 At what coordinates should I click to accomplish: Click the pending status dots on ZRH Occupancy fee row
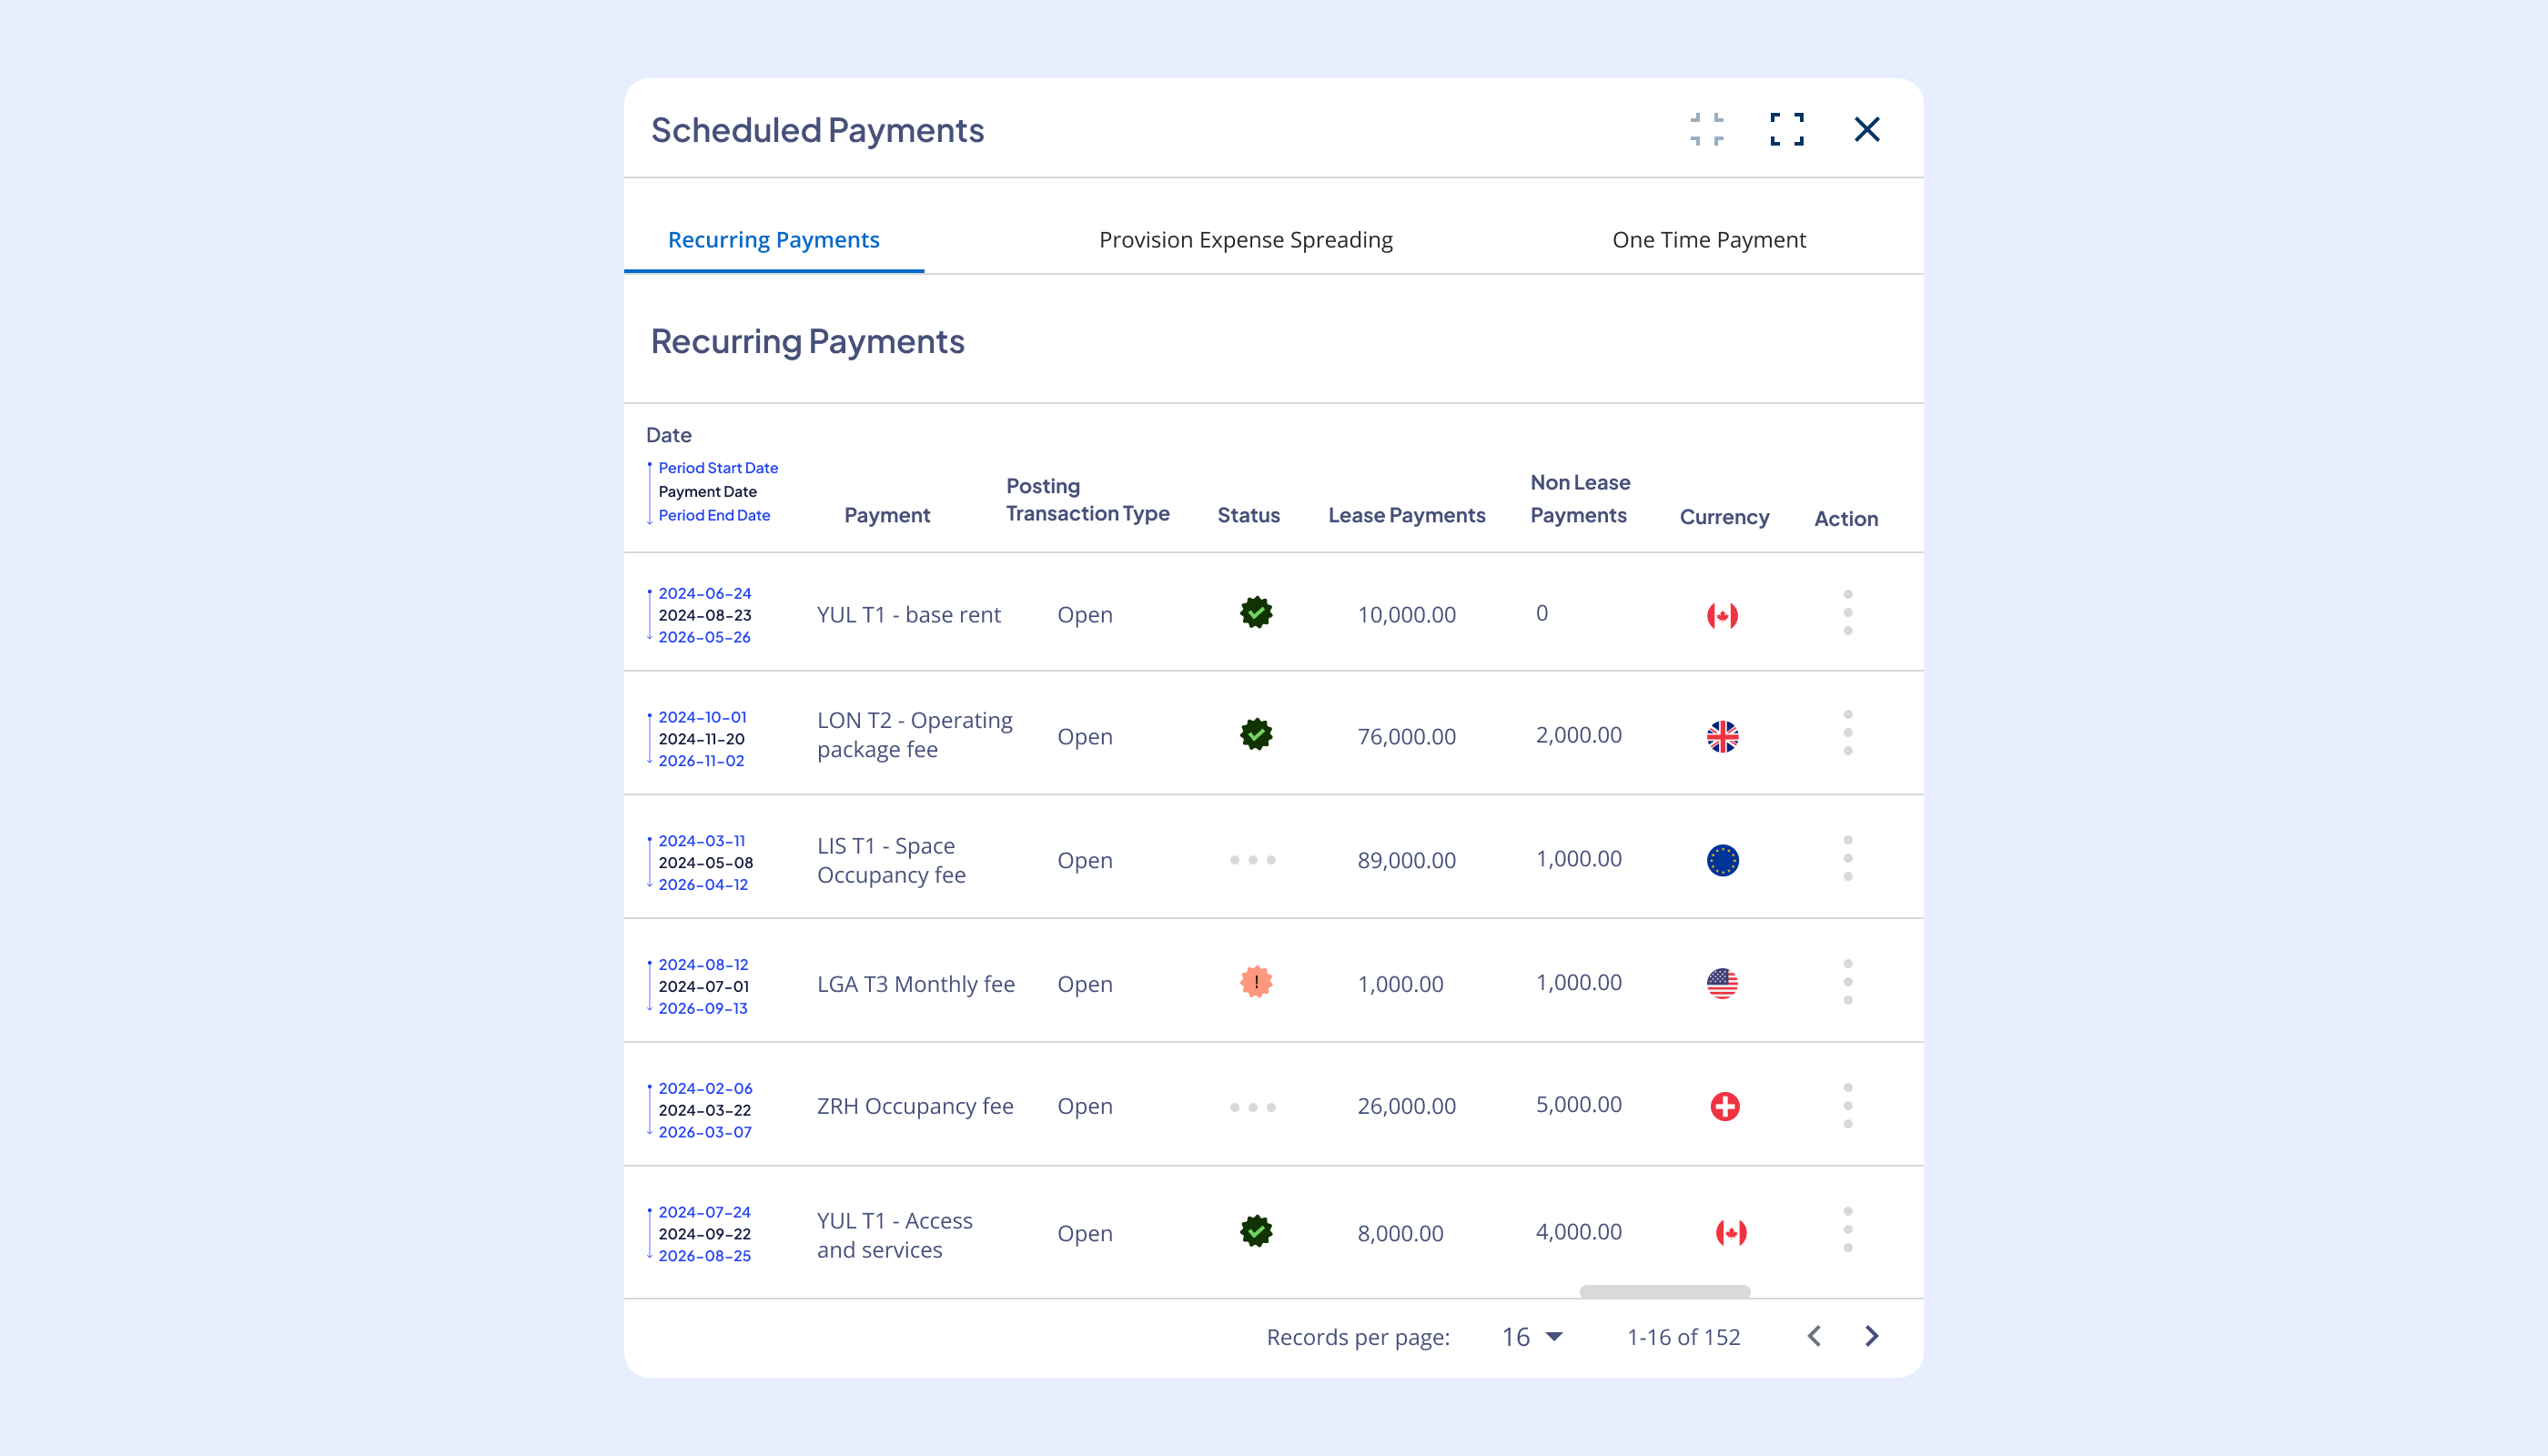click(1252, 1105)
